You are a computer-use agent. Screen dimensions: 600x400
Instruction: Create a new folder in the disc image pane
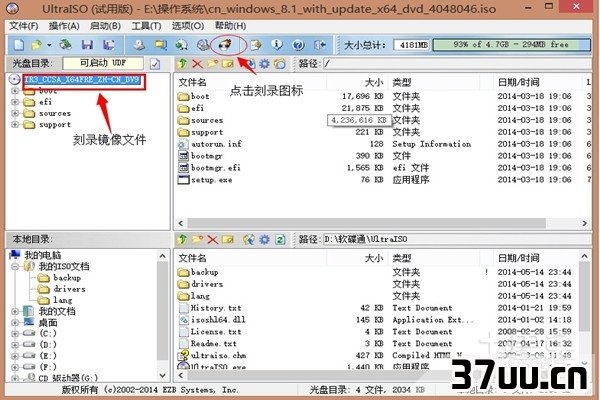(x=213, y=64)
